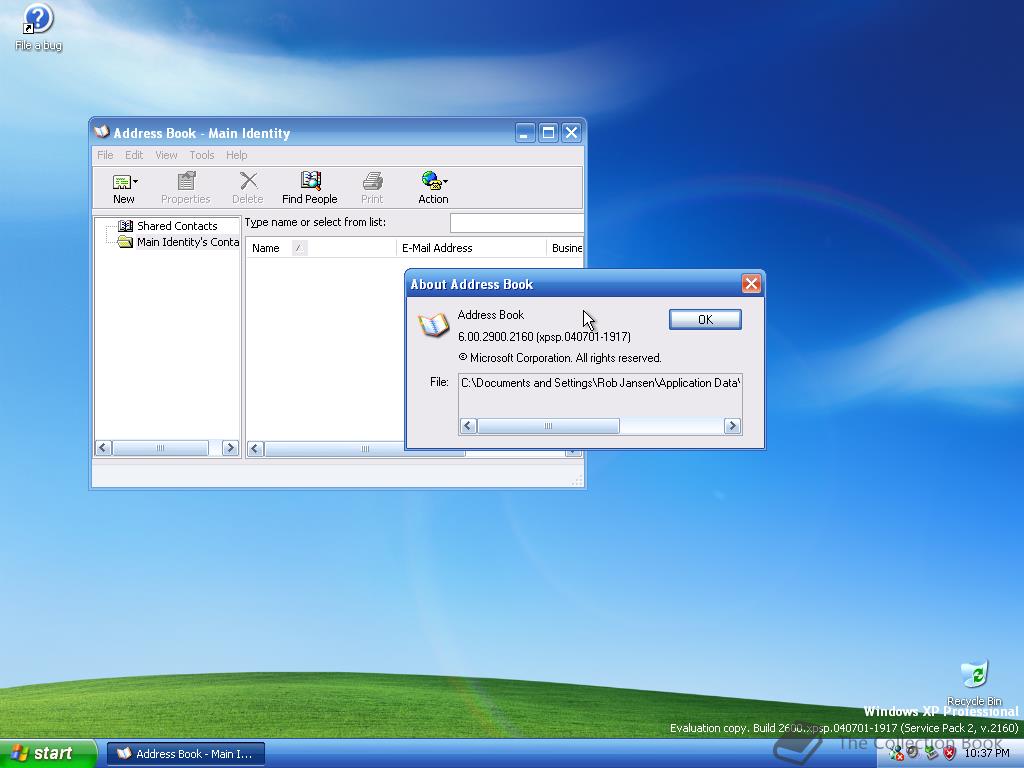
Task: Close the About Address Book dialog
Action: (x=751, y=283)
